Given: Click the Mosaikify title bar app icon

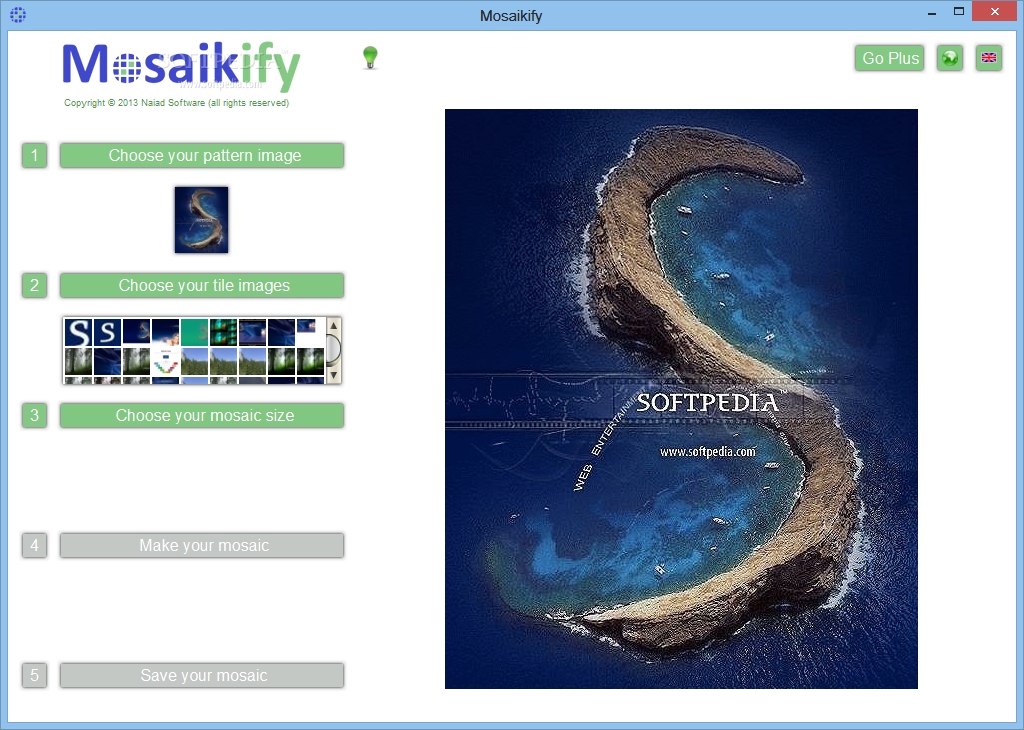Looking at the screenshot, I should 18,14.
